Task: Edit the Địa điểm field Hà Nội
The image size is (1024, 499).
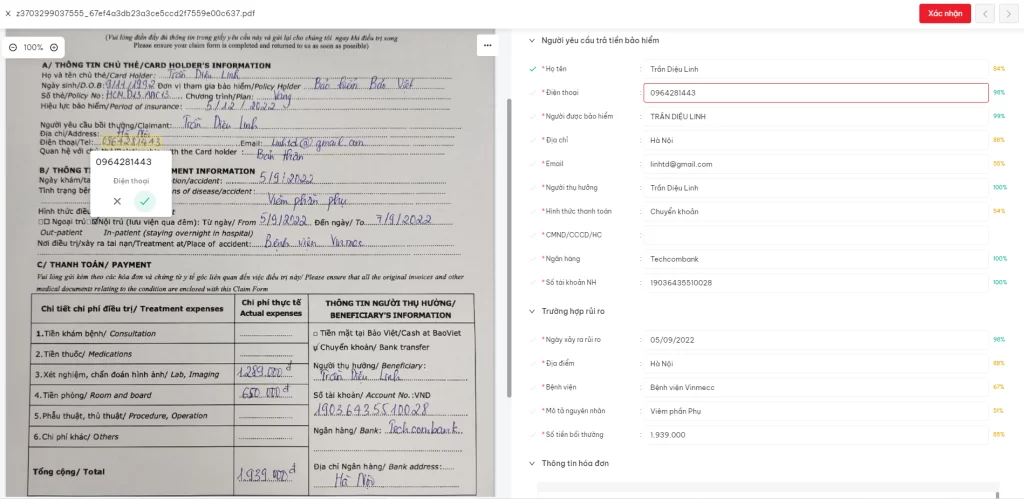Action: point(816,363)
